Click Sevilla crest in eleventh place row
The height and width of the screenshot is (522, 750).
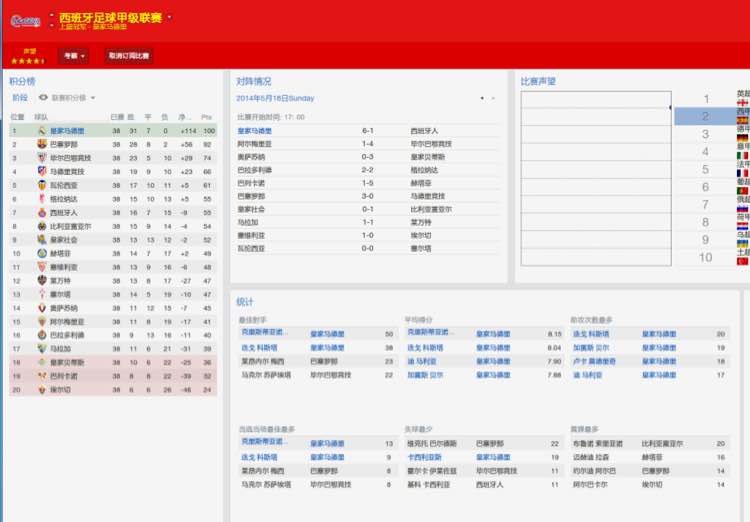[42, 267]
